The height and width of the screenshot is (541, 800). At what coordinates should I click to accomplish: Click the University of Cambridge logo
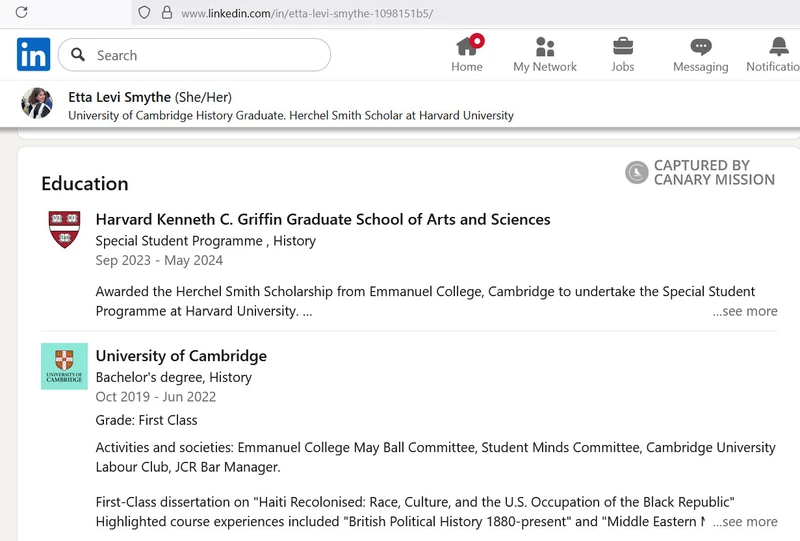coord(64,366)
